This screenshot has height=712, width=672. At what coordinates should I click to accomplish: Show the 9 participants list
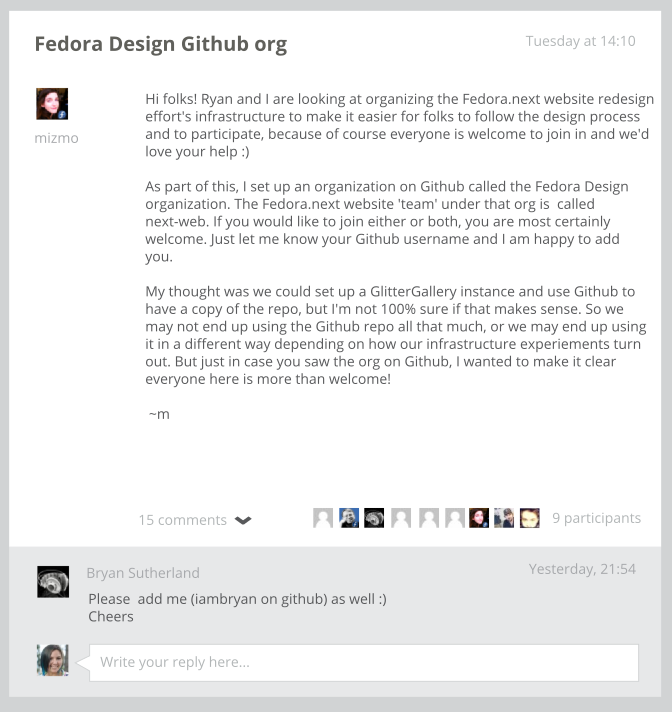pos(596,518)
